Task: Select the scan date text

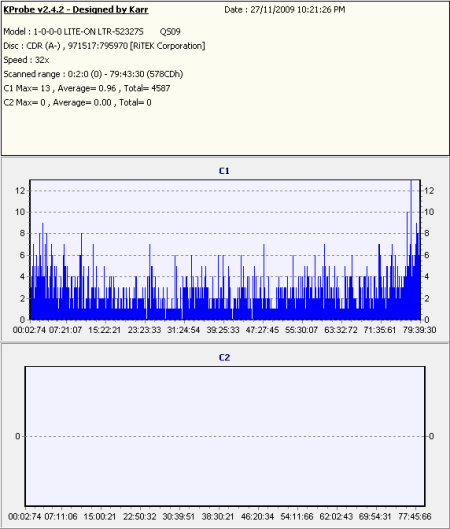Action: 285,10
